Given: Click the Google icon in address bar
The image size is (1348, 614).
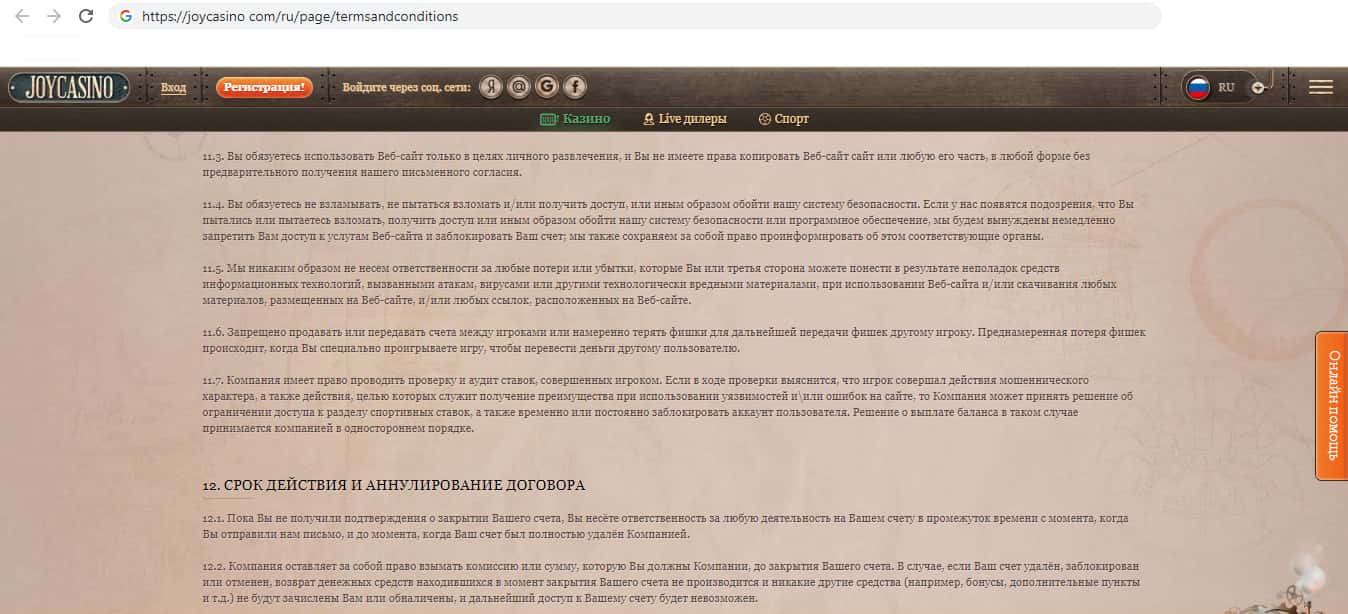Looking at the screenshot, I should pyautogui.click(x=125, y=17).
